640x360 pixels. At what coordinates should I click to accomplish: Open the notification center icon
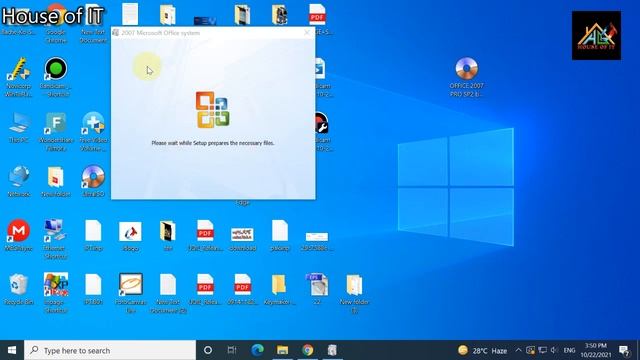[624, 350]
